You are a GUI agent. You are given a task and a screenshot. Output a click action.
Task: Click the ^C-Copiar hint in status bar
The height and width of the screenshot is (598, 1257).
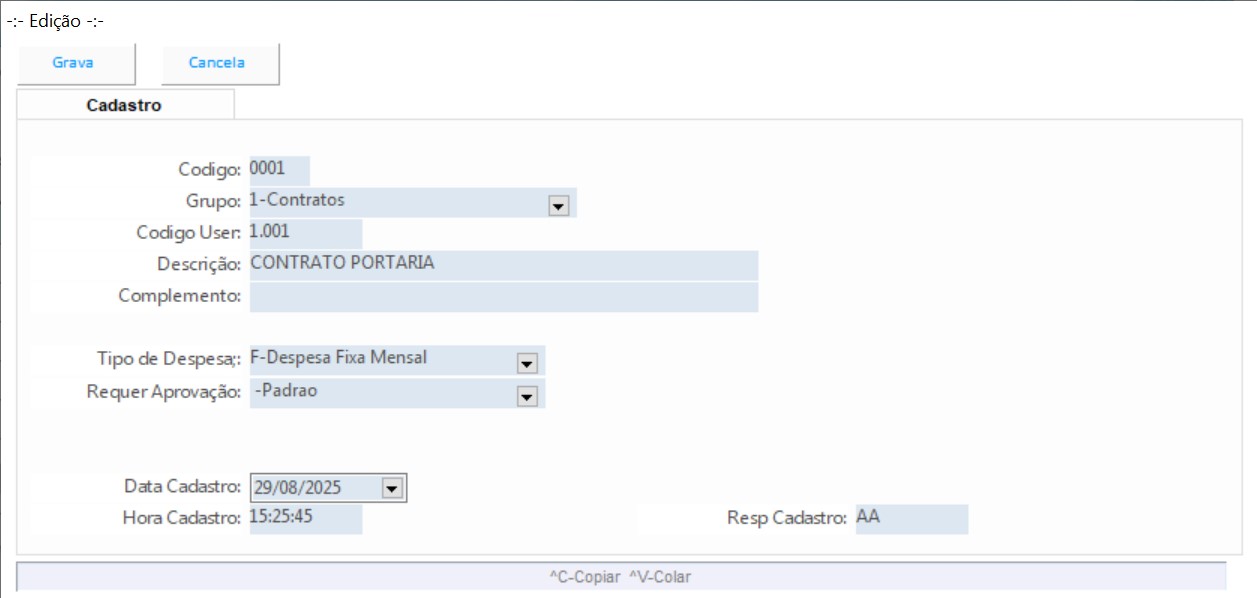tap(585, 577)
